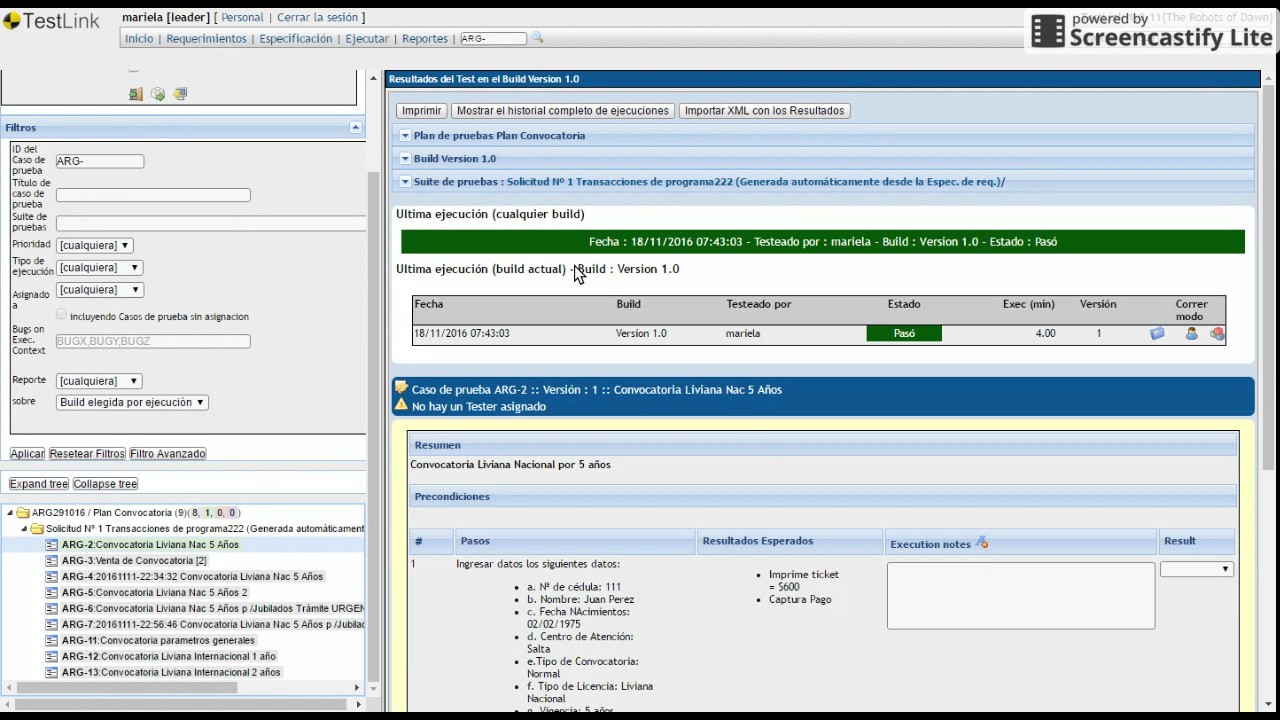Toggle incluyendo Casos de prueba sin asignacion checkbox
This screenshot has height=720, width=1280.
pos(61,315)
